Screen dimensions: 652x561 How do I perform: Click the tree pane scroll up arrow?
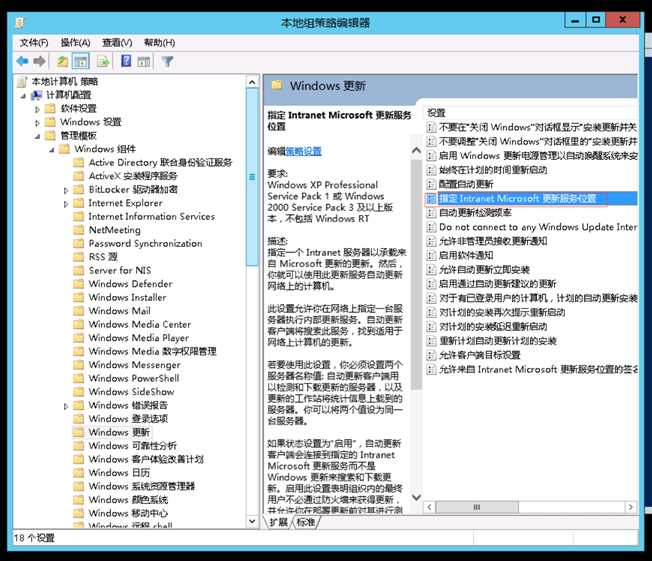coord(252,82)
